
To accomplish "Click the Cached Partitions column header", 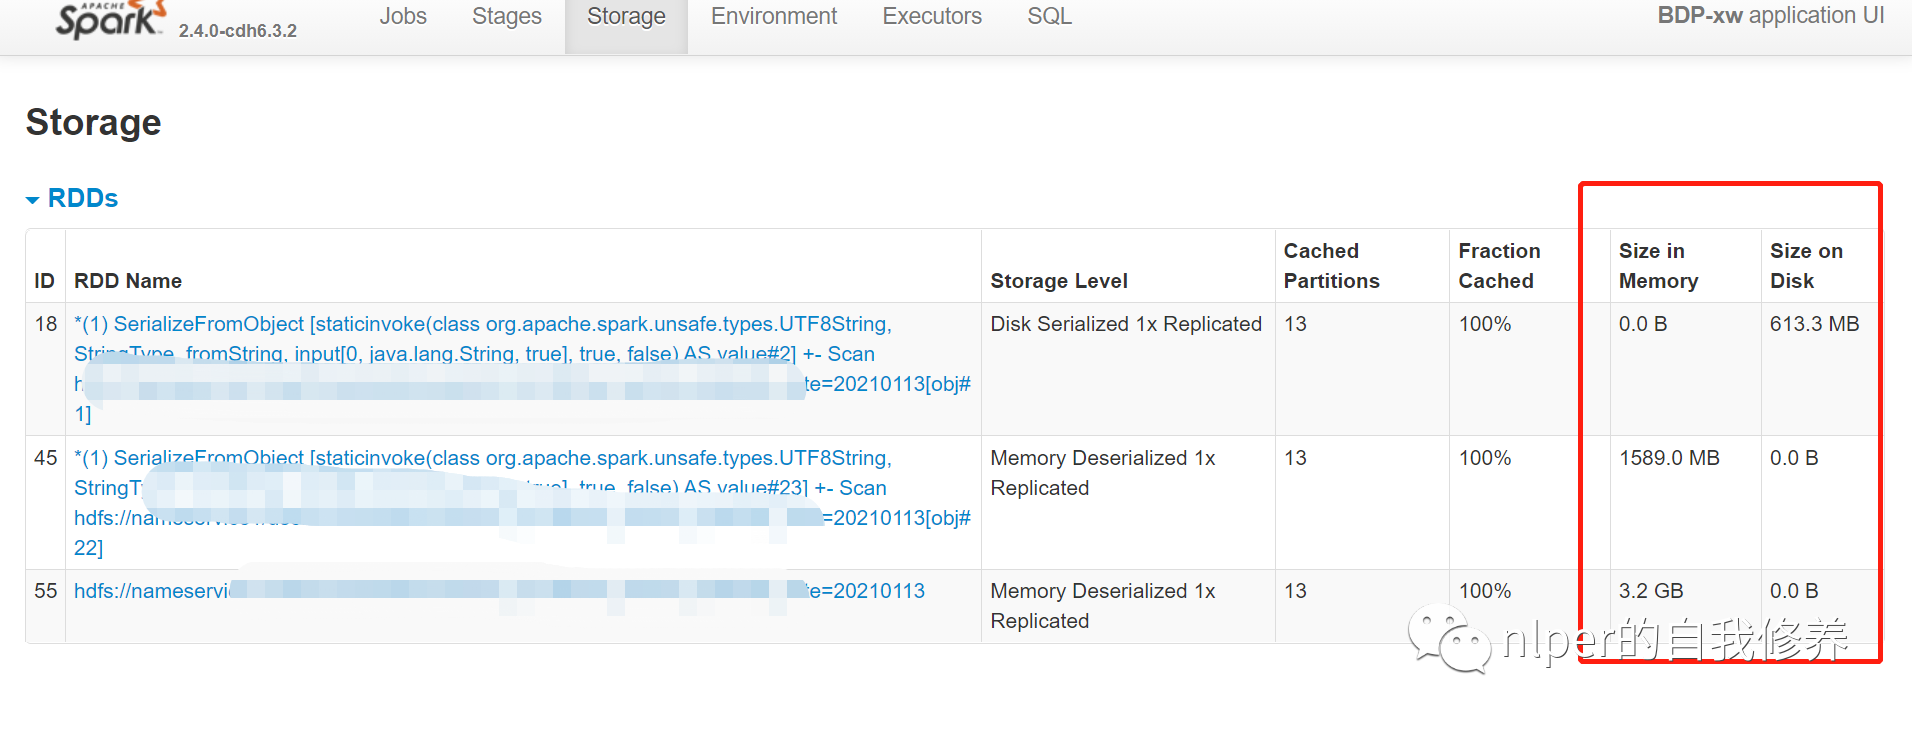I will 1331,266.
